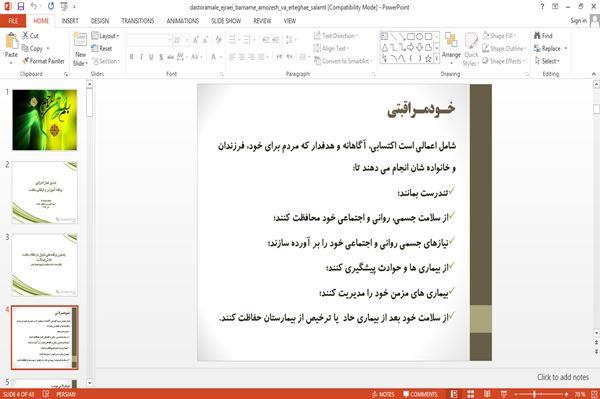The image size is (600, 399).
Task: Reset the slide layout with Reset
Action: (102, 49)
